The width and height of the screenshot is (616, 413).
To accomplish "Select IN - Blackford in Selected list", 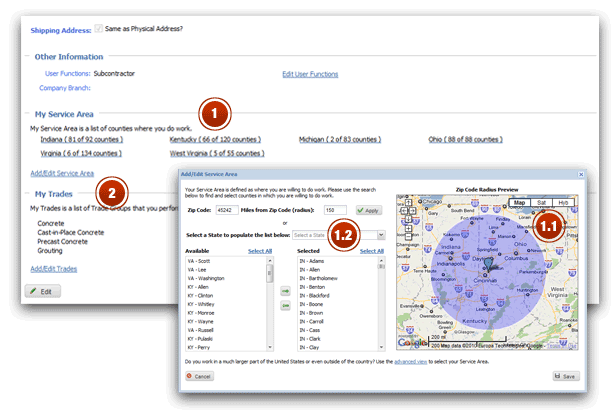I will click(338, 296).
